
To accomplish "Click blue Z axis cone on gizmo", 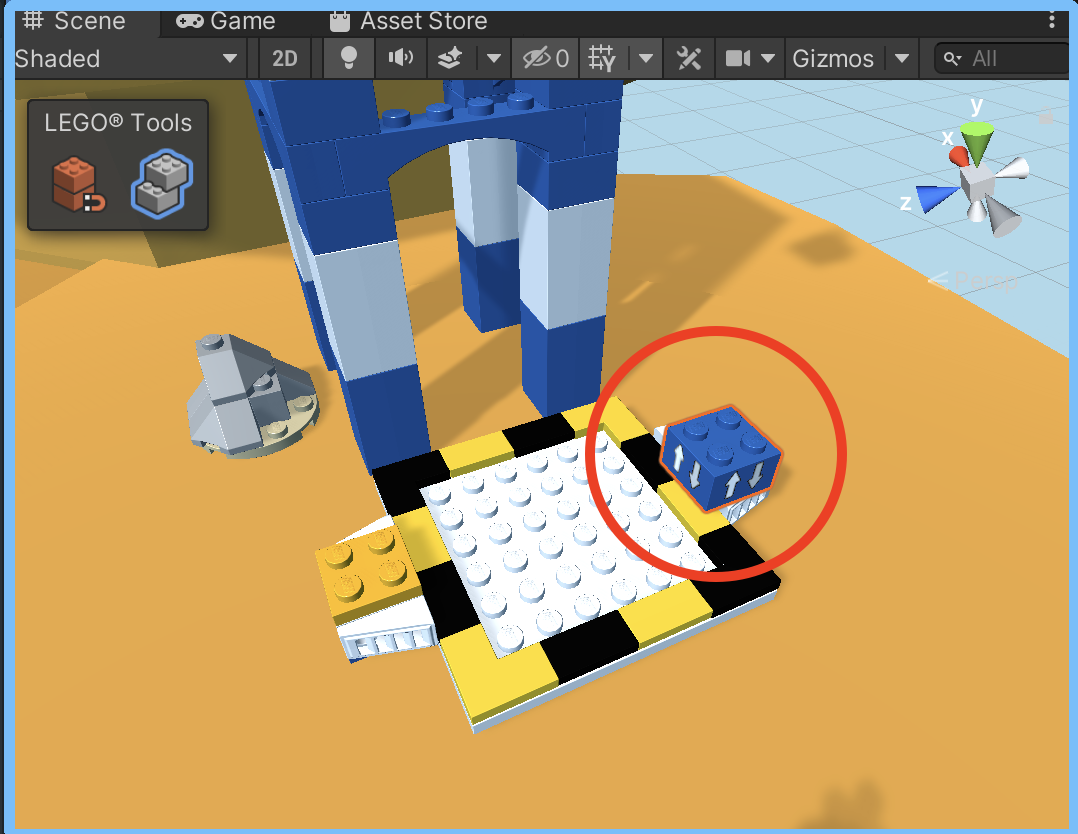I will [936, 197].
